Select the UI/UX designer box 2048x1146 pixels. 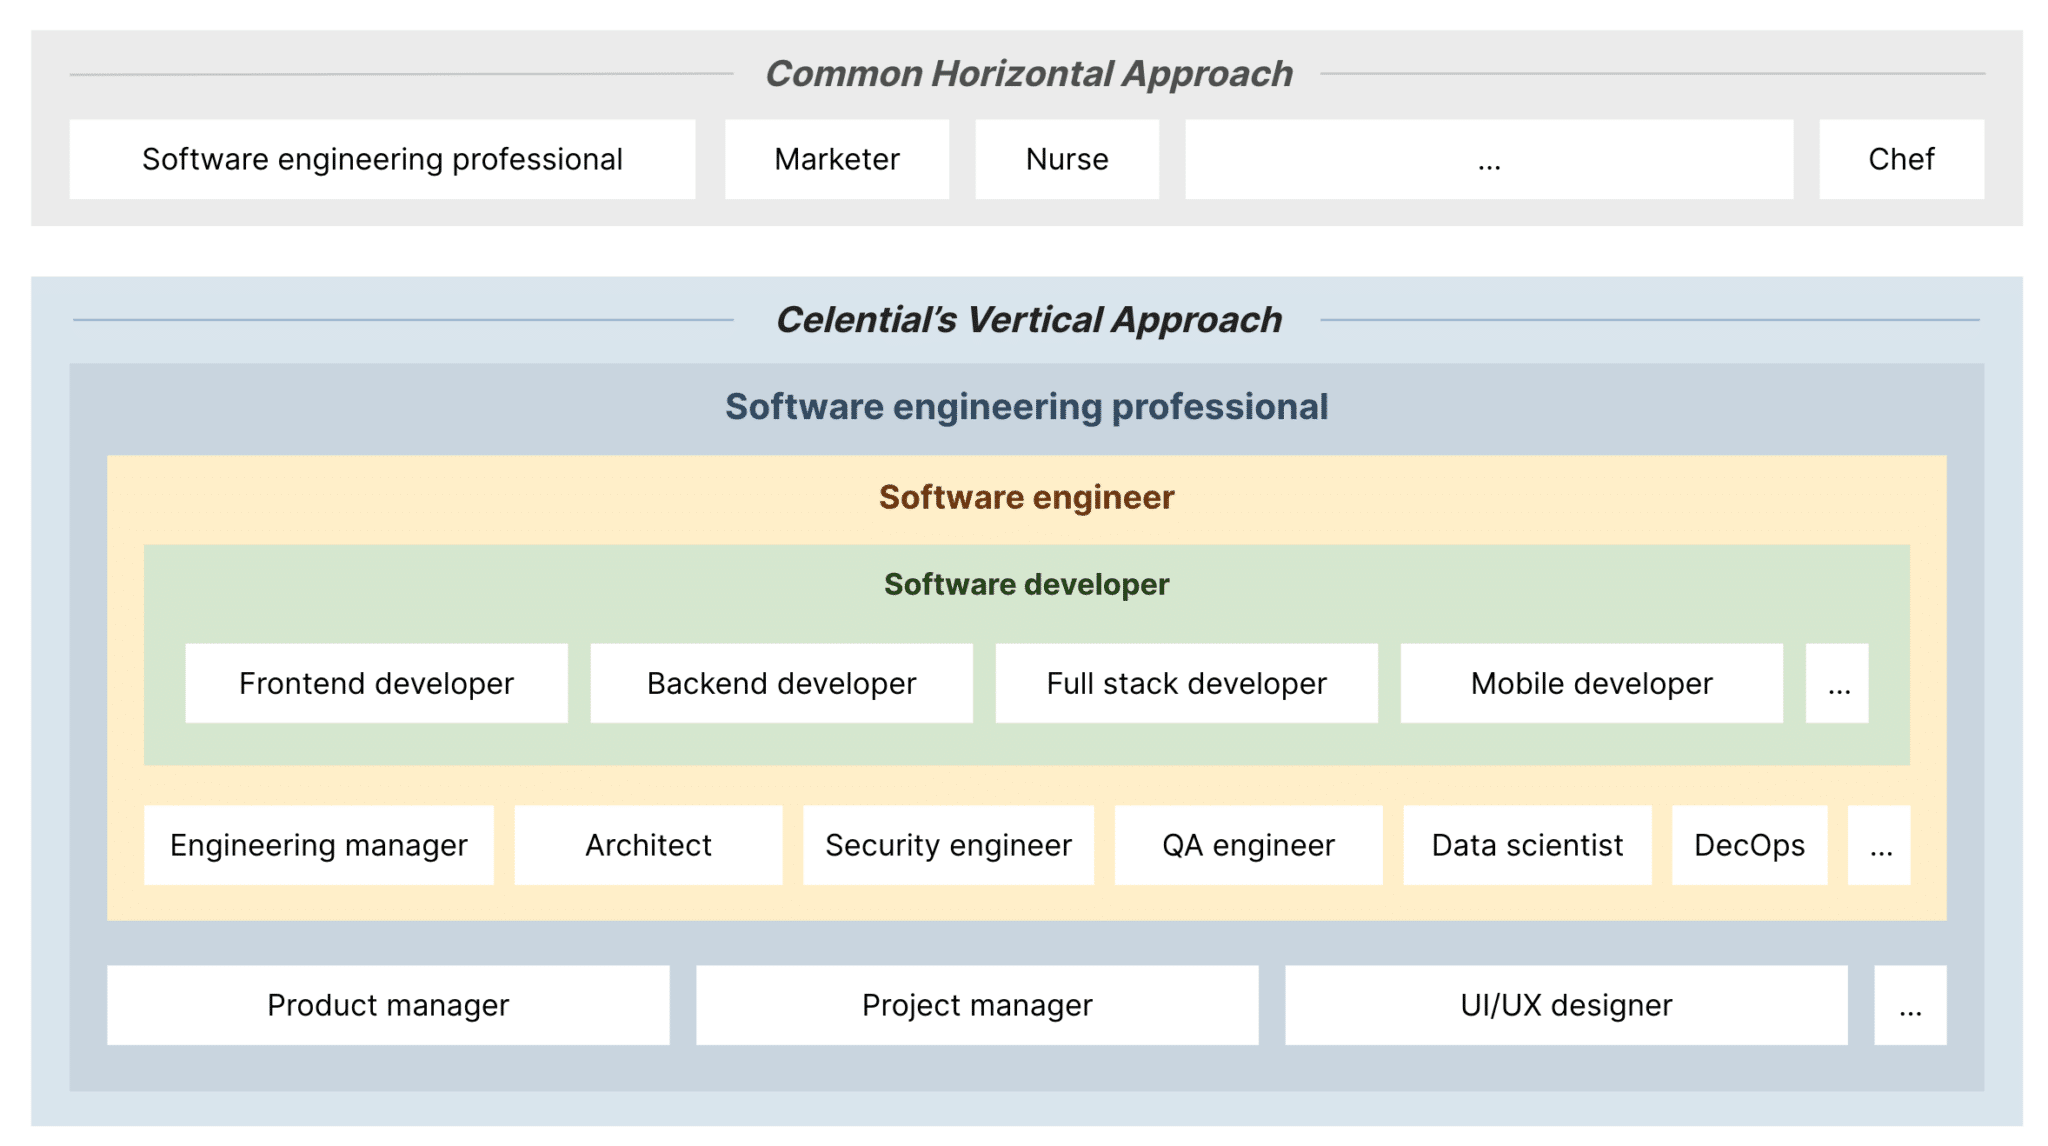pyautogui.click(x=1566, y=1005)
